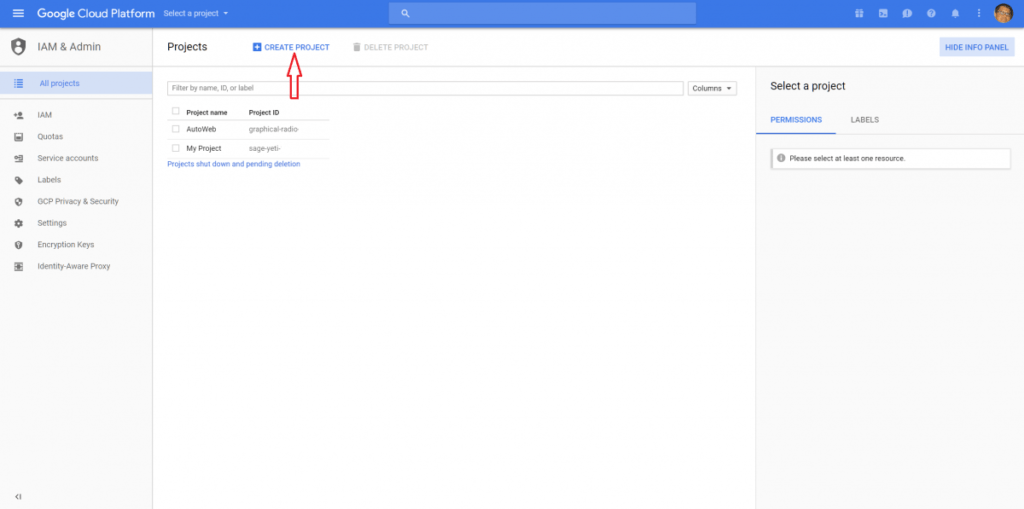Expand the Columns dropdown

click(x=712, y=88)
